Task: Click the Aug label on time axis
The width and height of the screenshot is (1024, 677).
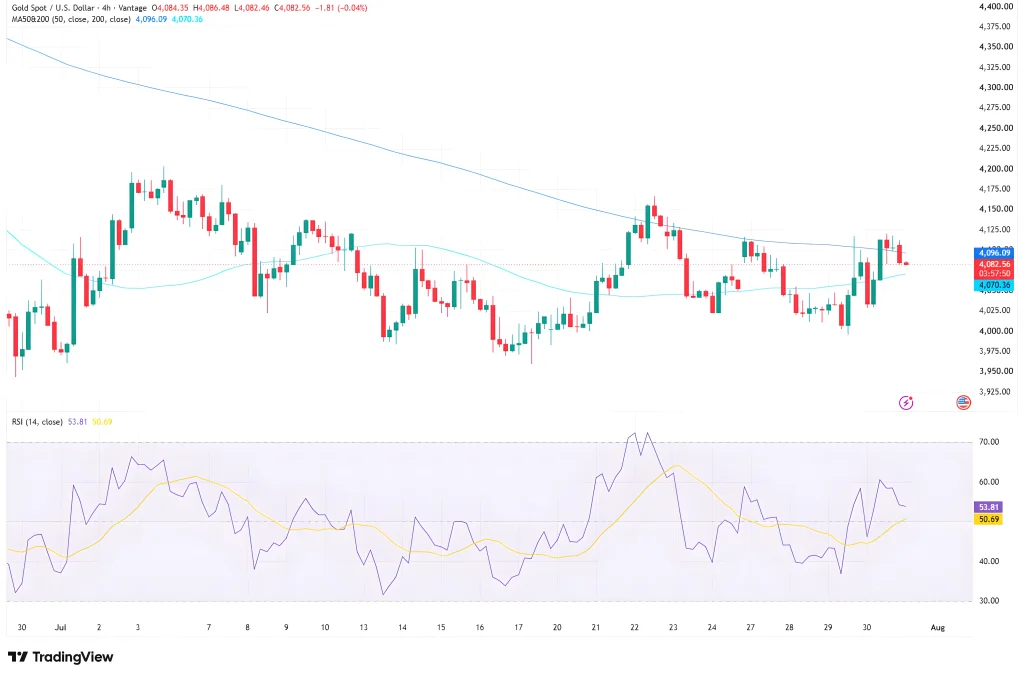Action: pos(937,627)
